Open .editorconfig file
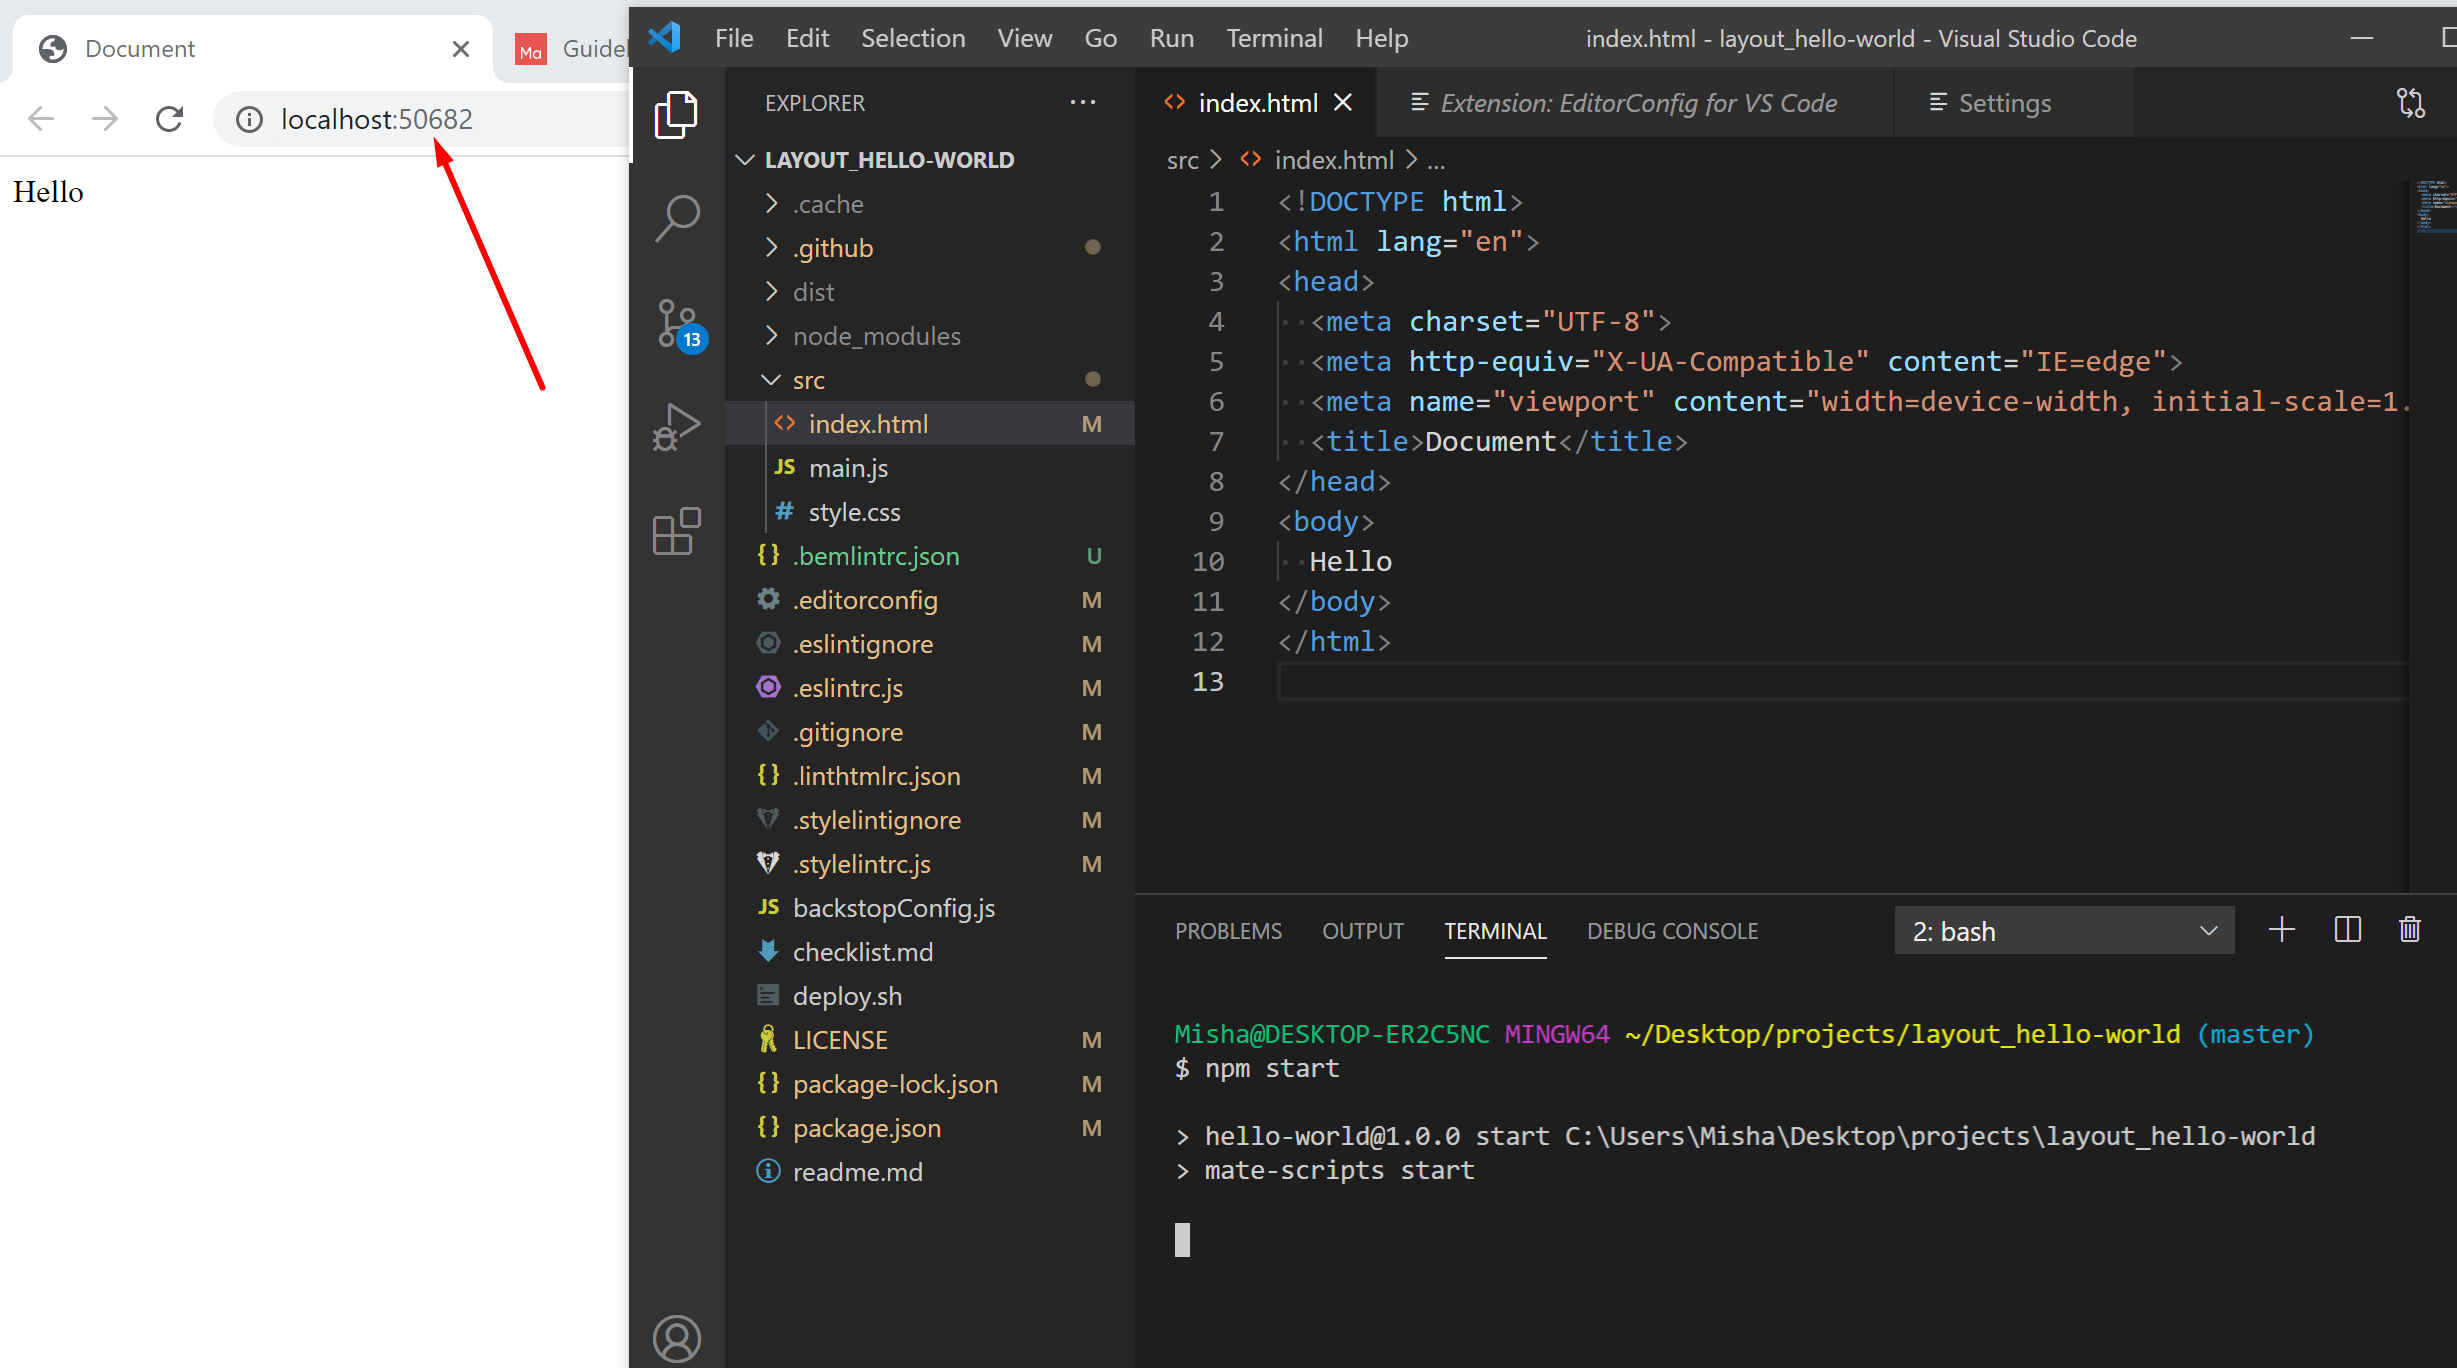The height and width of the screenshot is (1368, 2457). pyautogui.click(x=930, y=600)
